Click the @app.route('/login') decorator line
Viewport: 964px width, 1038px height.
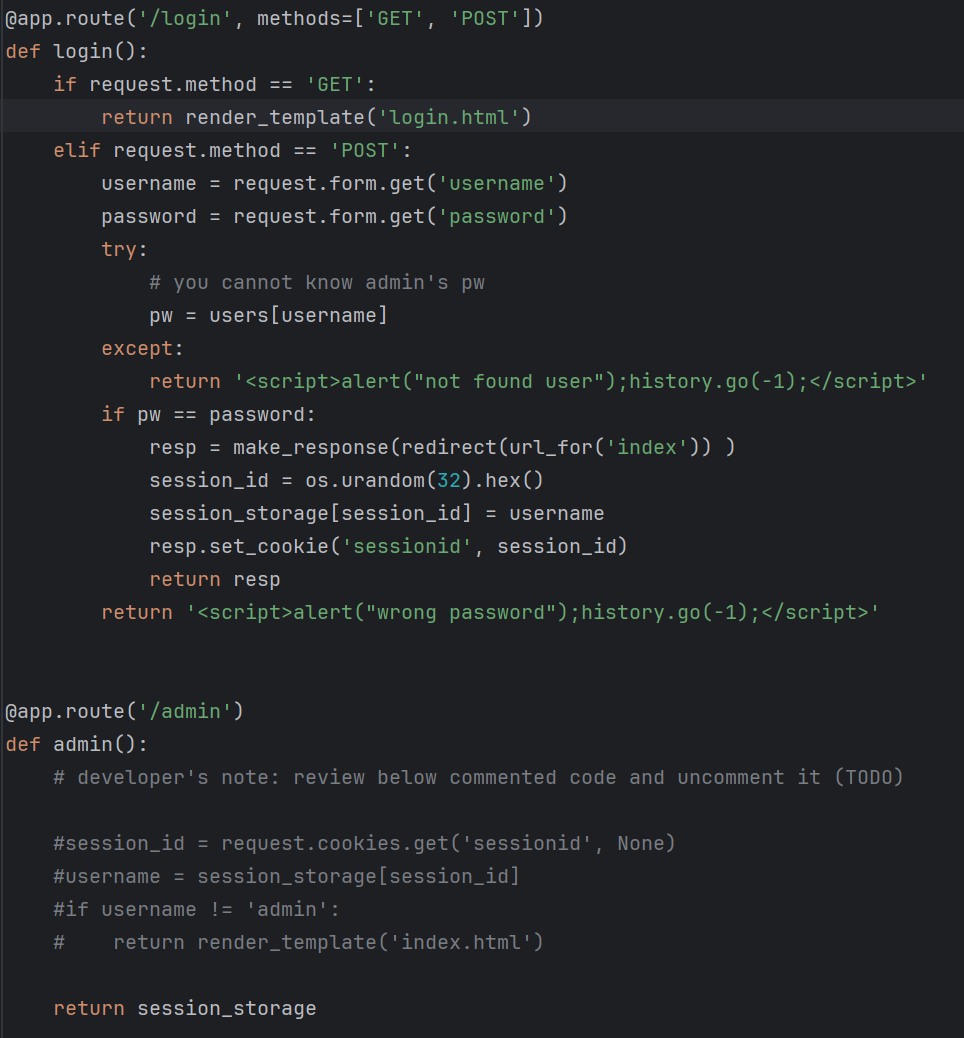click(x=274, y=19)
